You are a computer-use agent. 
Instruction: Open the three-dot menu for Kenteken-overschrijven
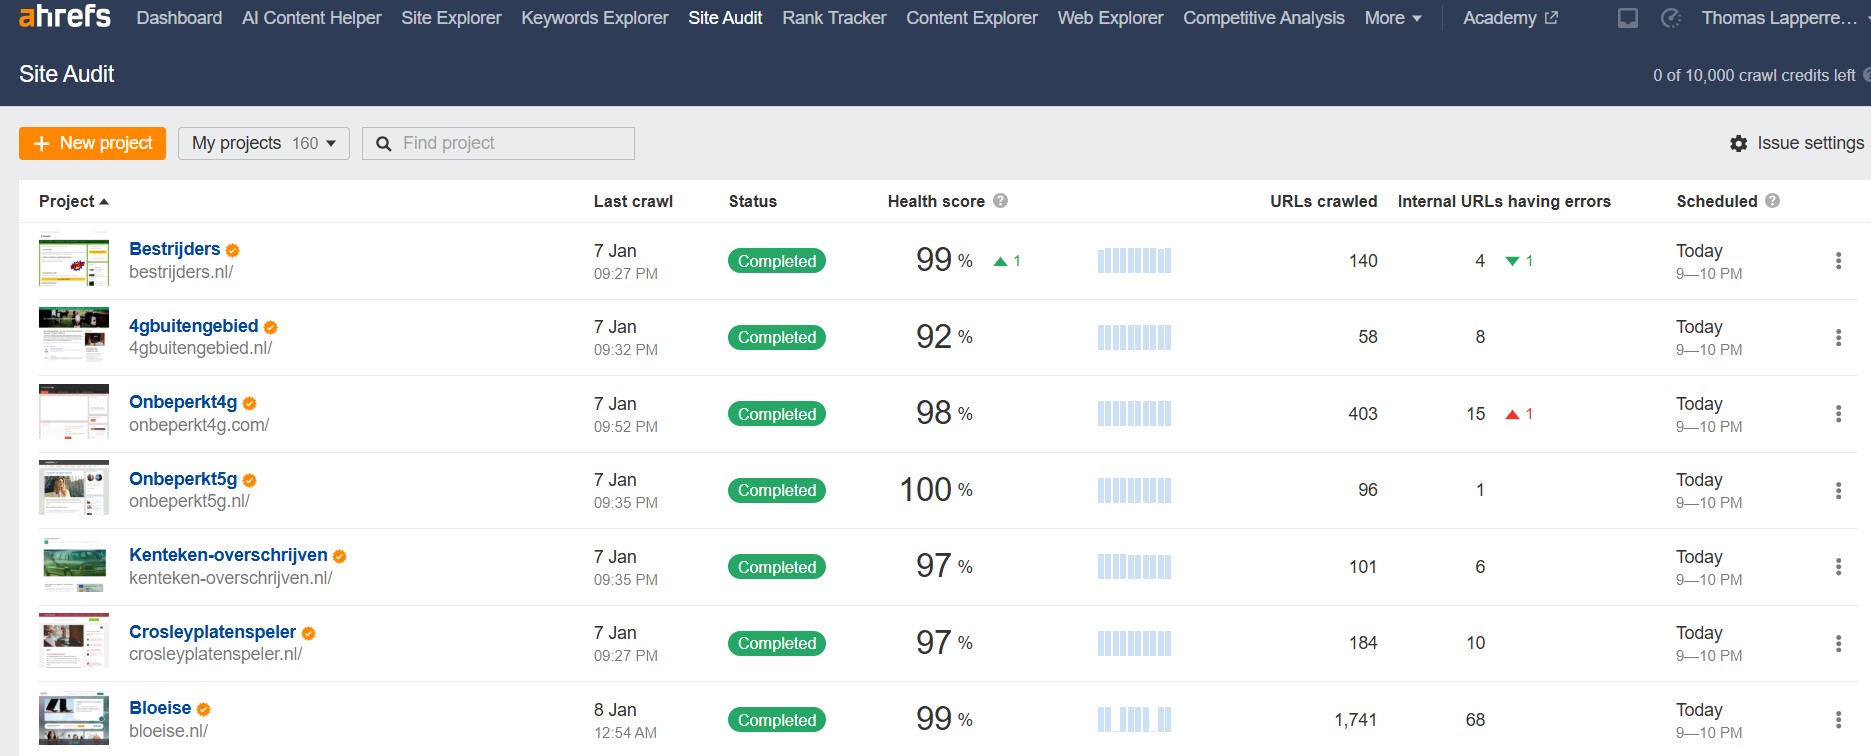click(1838, 567)
